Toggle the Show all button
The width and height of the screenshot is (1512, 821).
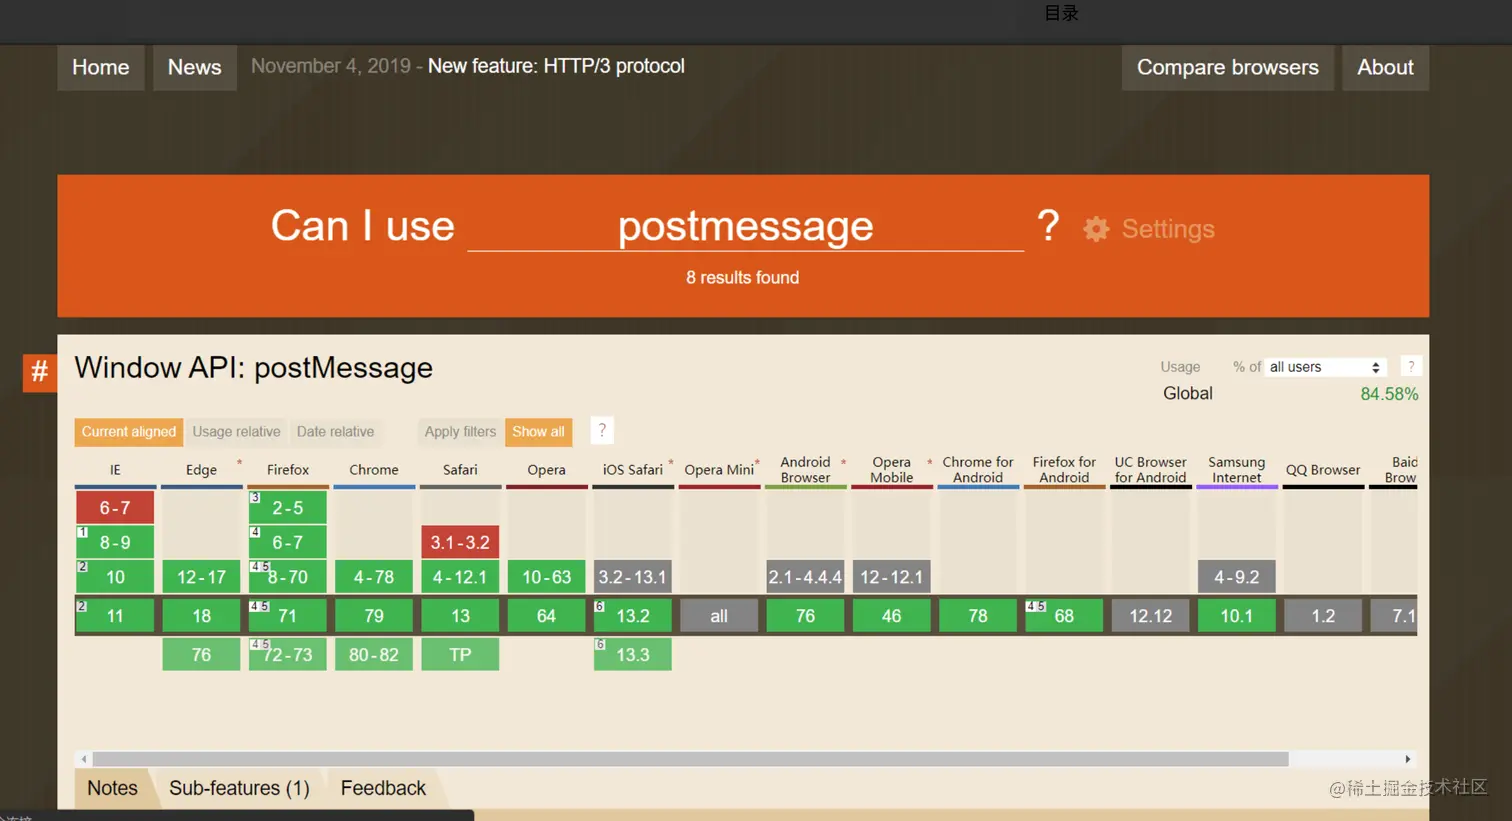point(538,432)
